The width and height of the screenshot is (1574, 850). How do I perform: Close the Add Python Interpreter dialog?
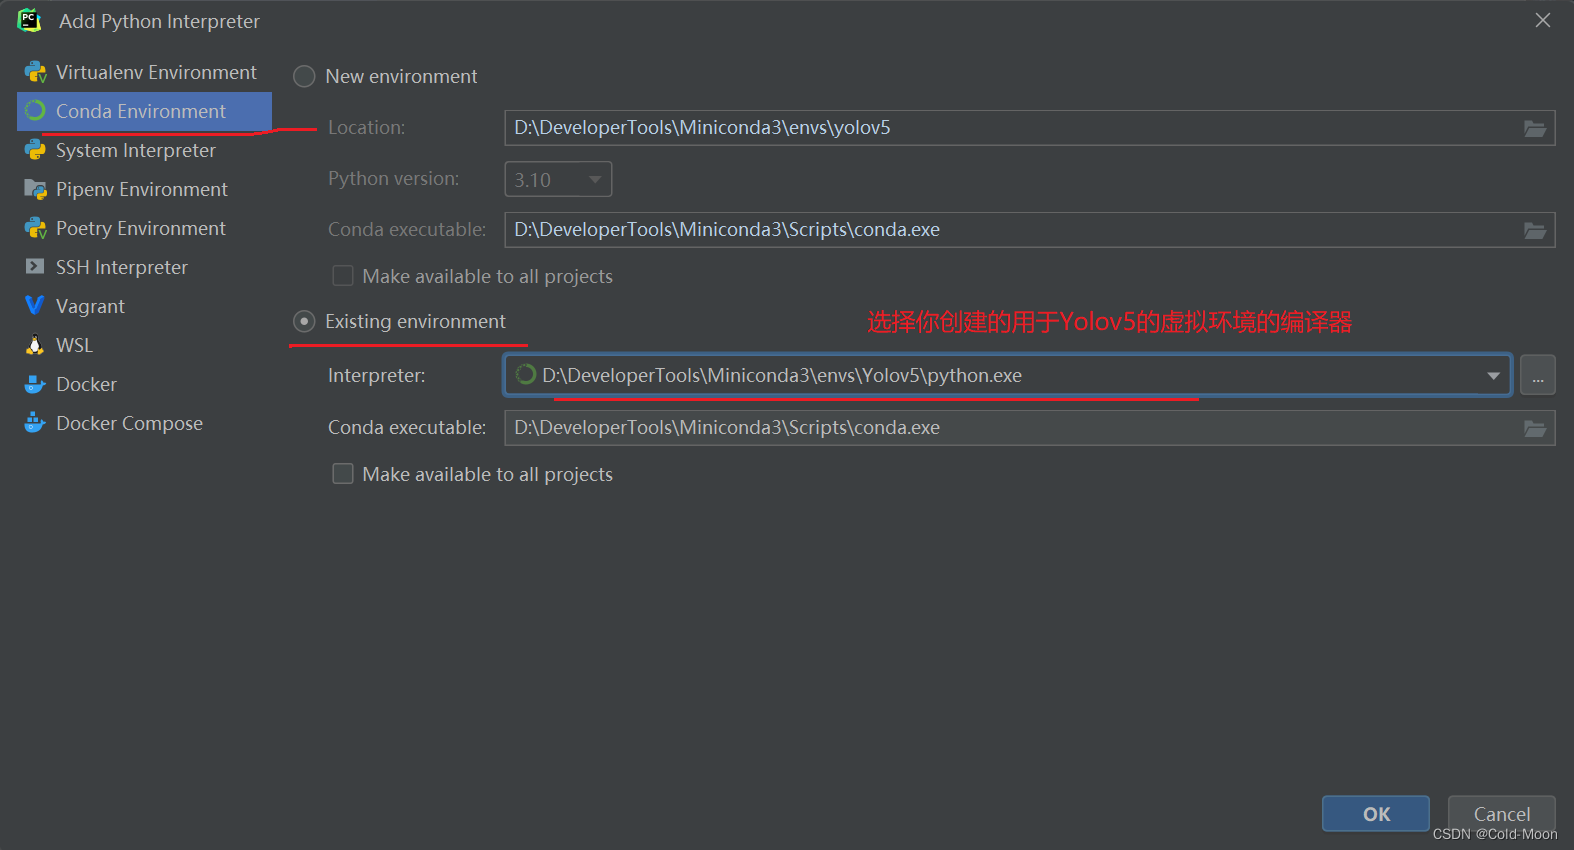[1543, 20]
